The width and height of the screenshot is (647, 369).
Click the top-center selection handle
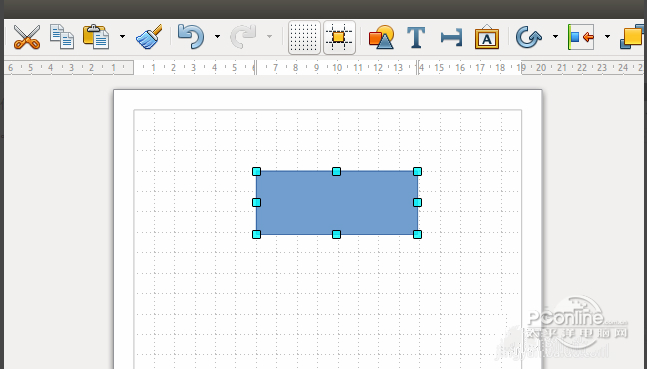coord(336,171)
